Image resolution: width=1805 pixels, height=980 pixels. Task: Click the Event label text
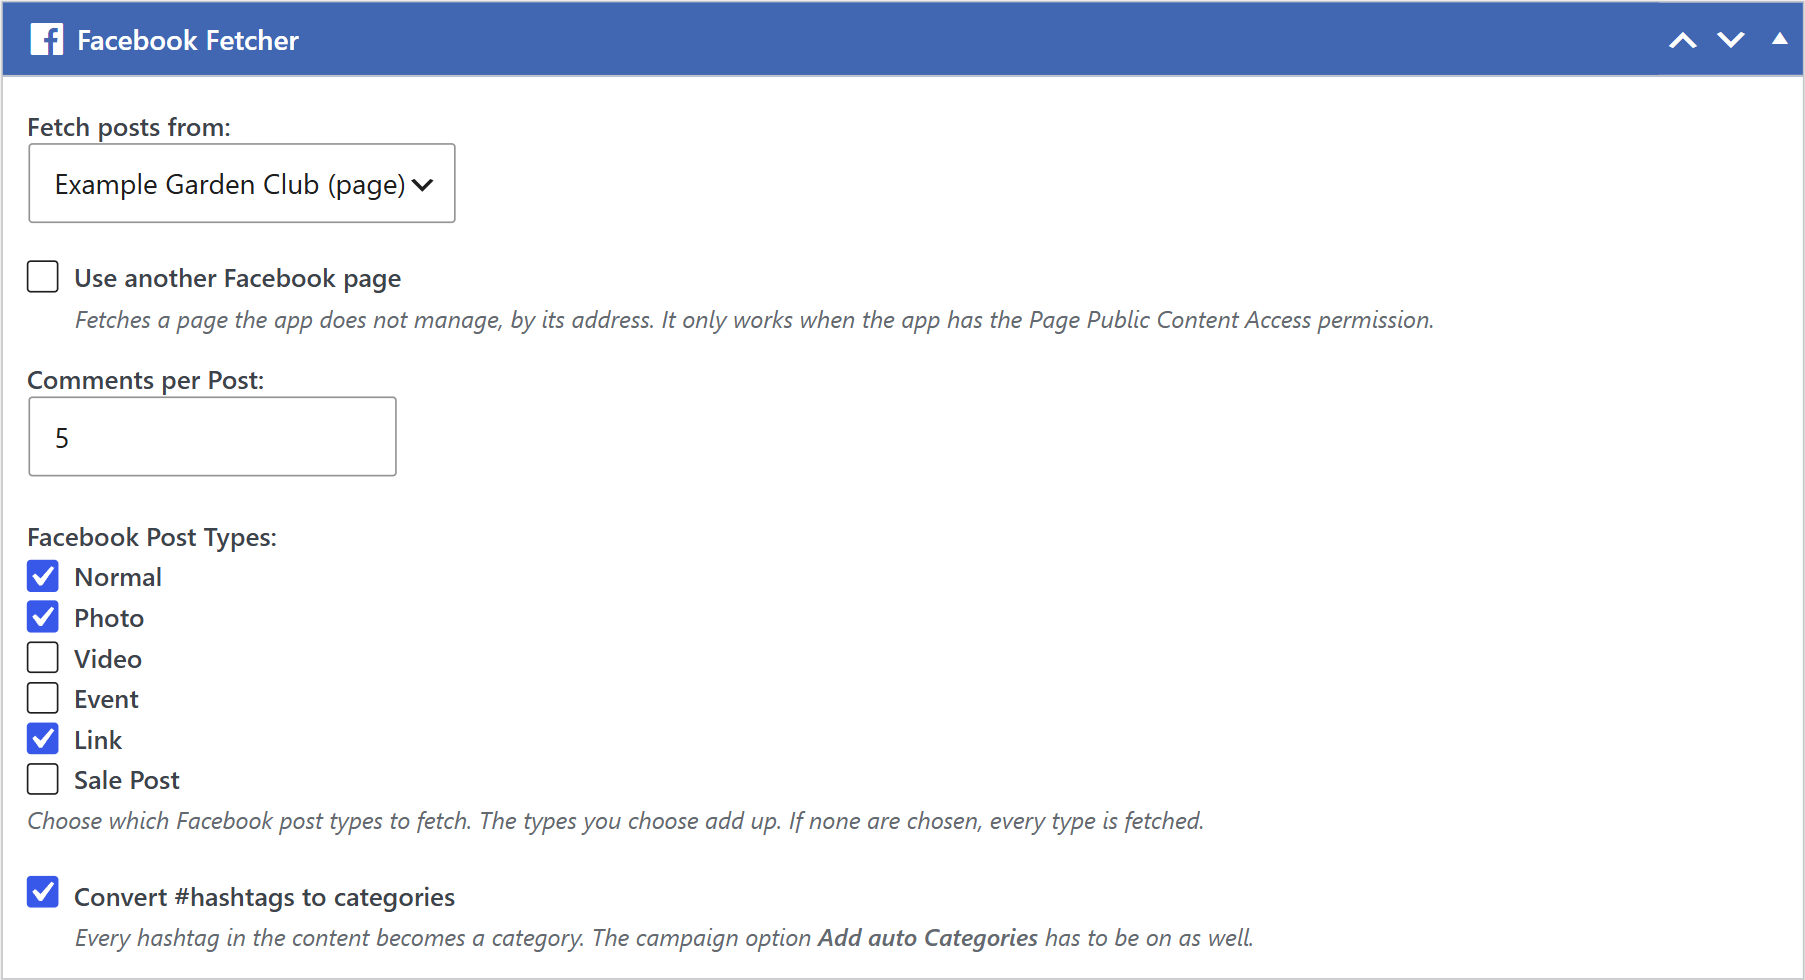click(x=106, y=699)
